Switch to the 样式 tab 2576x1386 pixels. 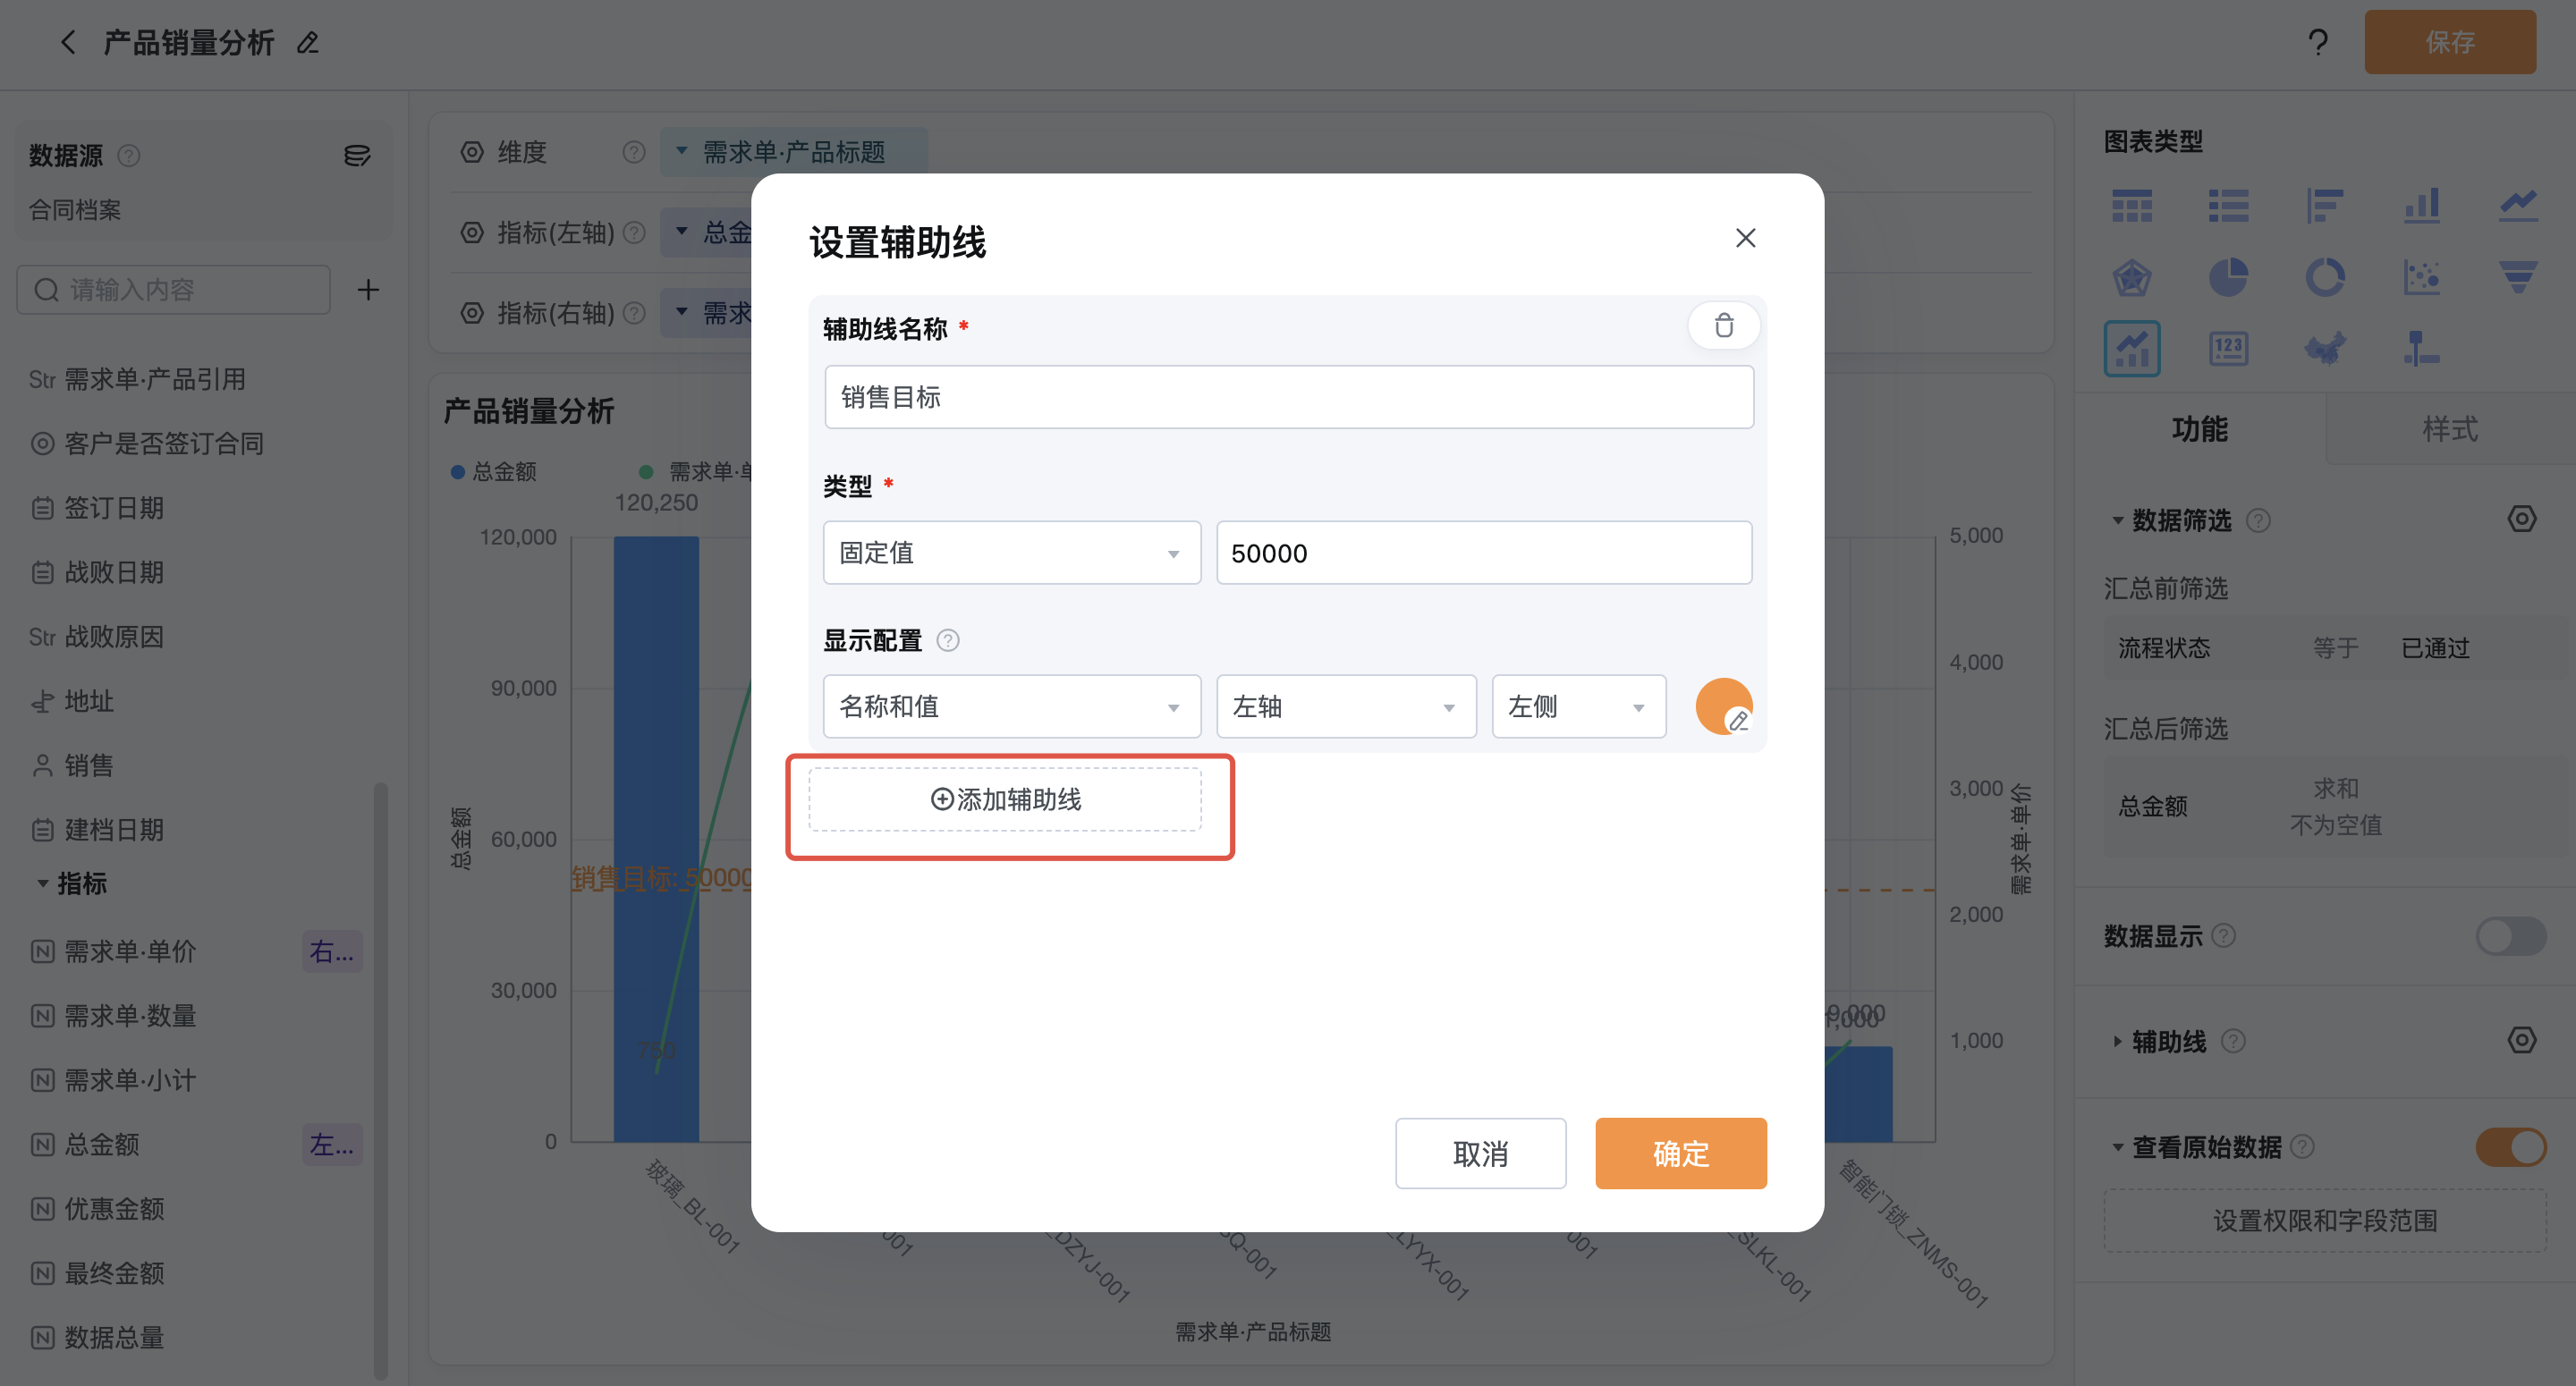[2449, 429]
